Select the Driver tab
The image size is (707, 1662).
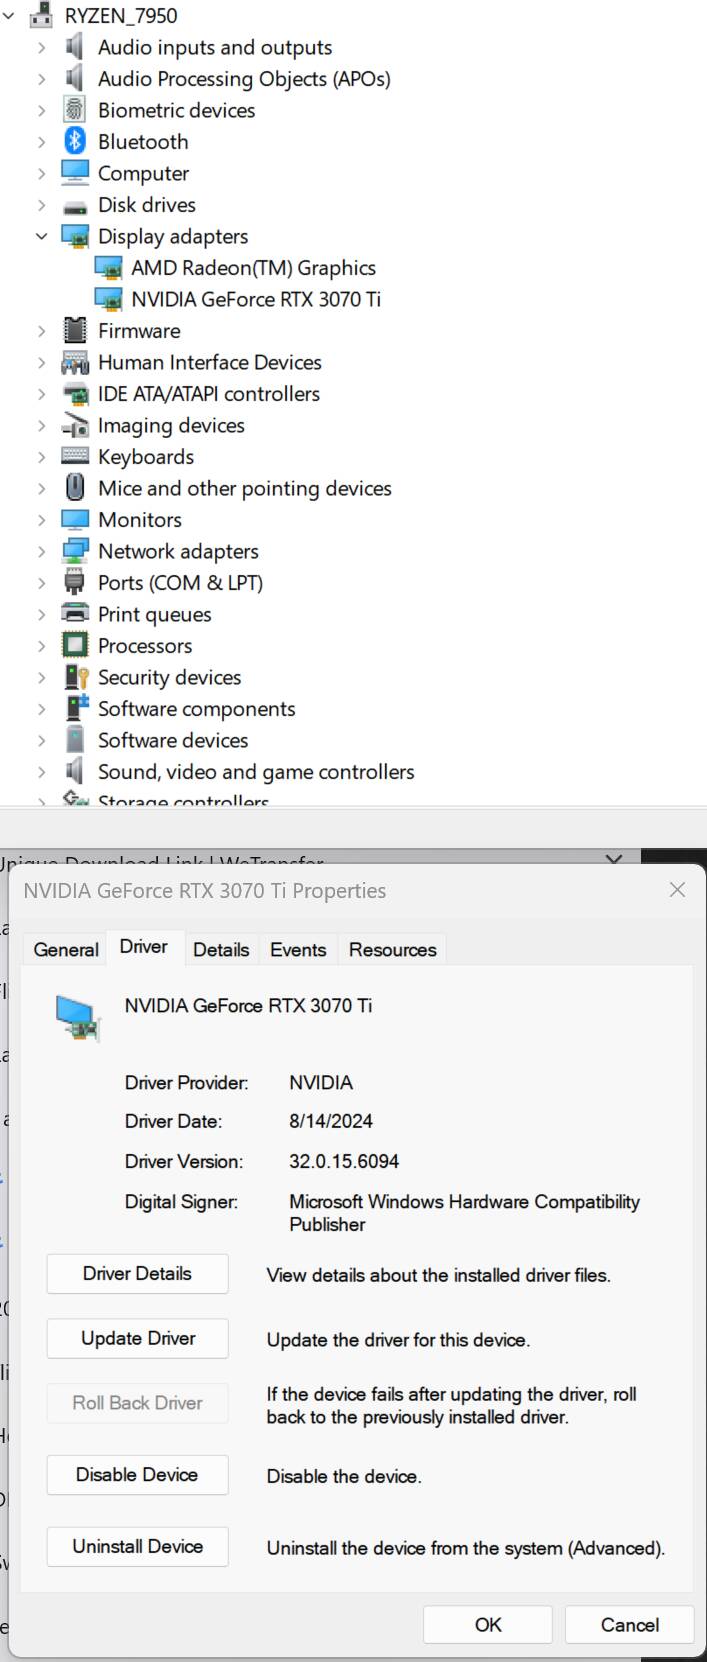tap(144, 946)
